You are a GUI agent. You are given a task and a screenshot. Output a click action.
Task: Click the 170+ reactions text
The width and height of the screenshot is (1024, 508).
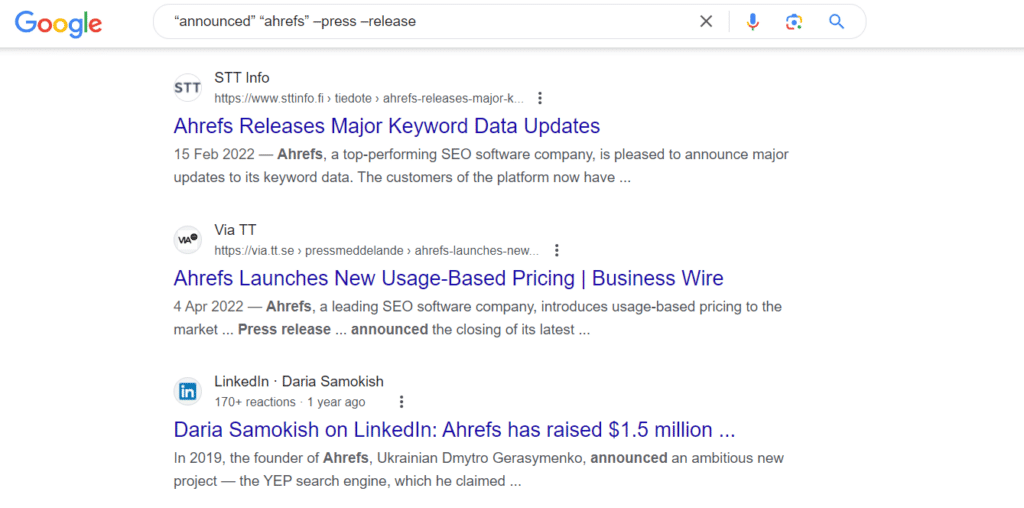click(255, 402)
